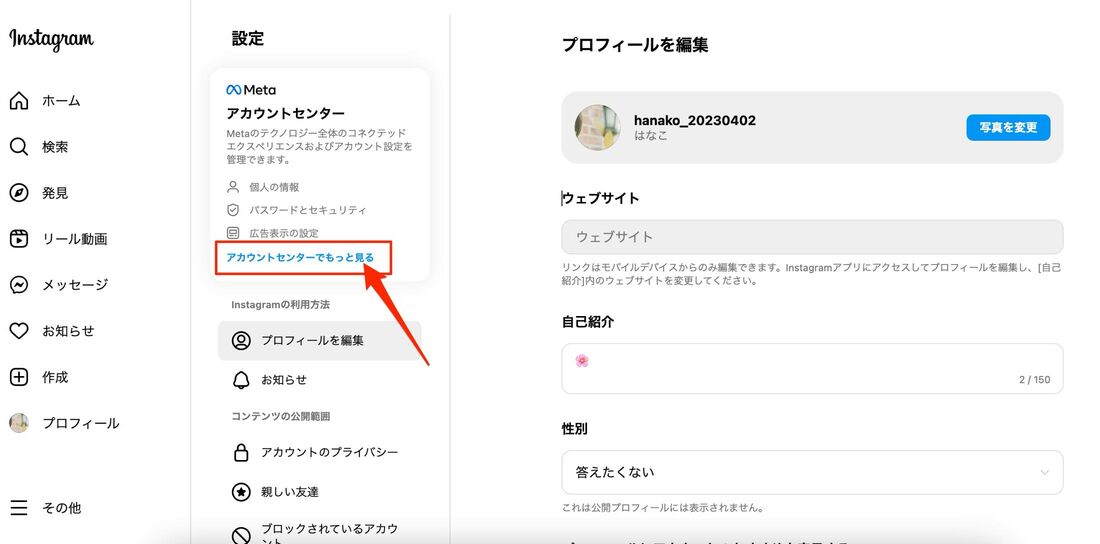Click the profile circle icon for プロフィールを編集
The height and width of the screenshot is (544, 1100).
241,340
